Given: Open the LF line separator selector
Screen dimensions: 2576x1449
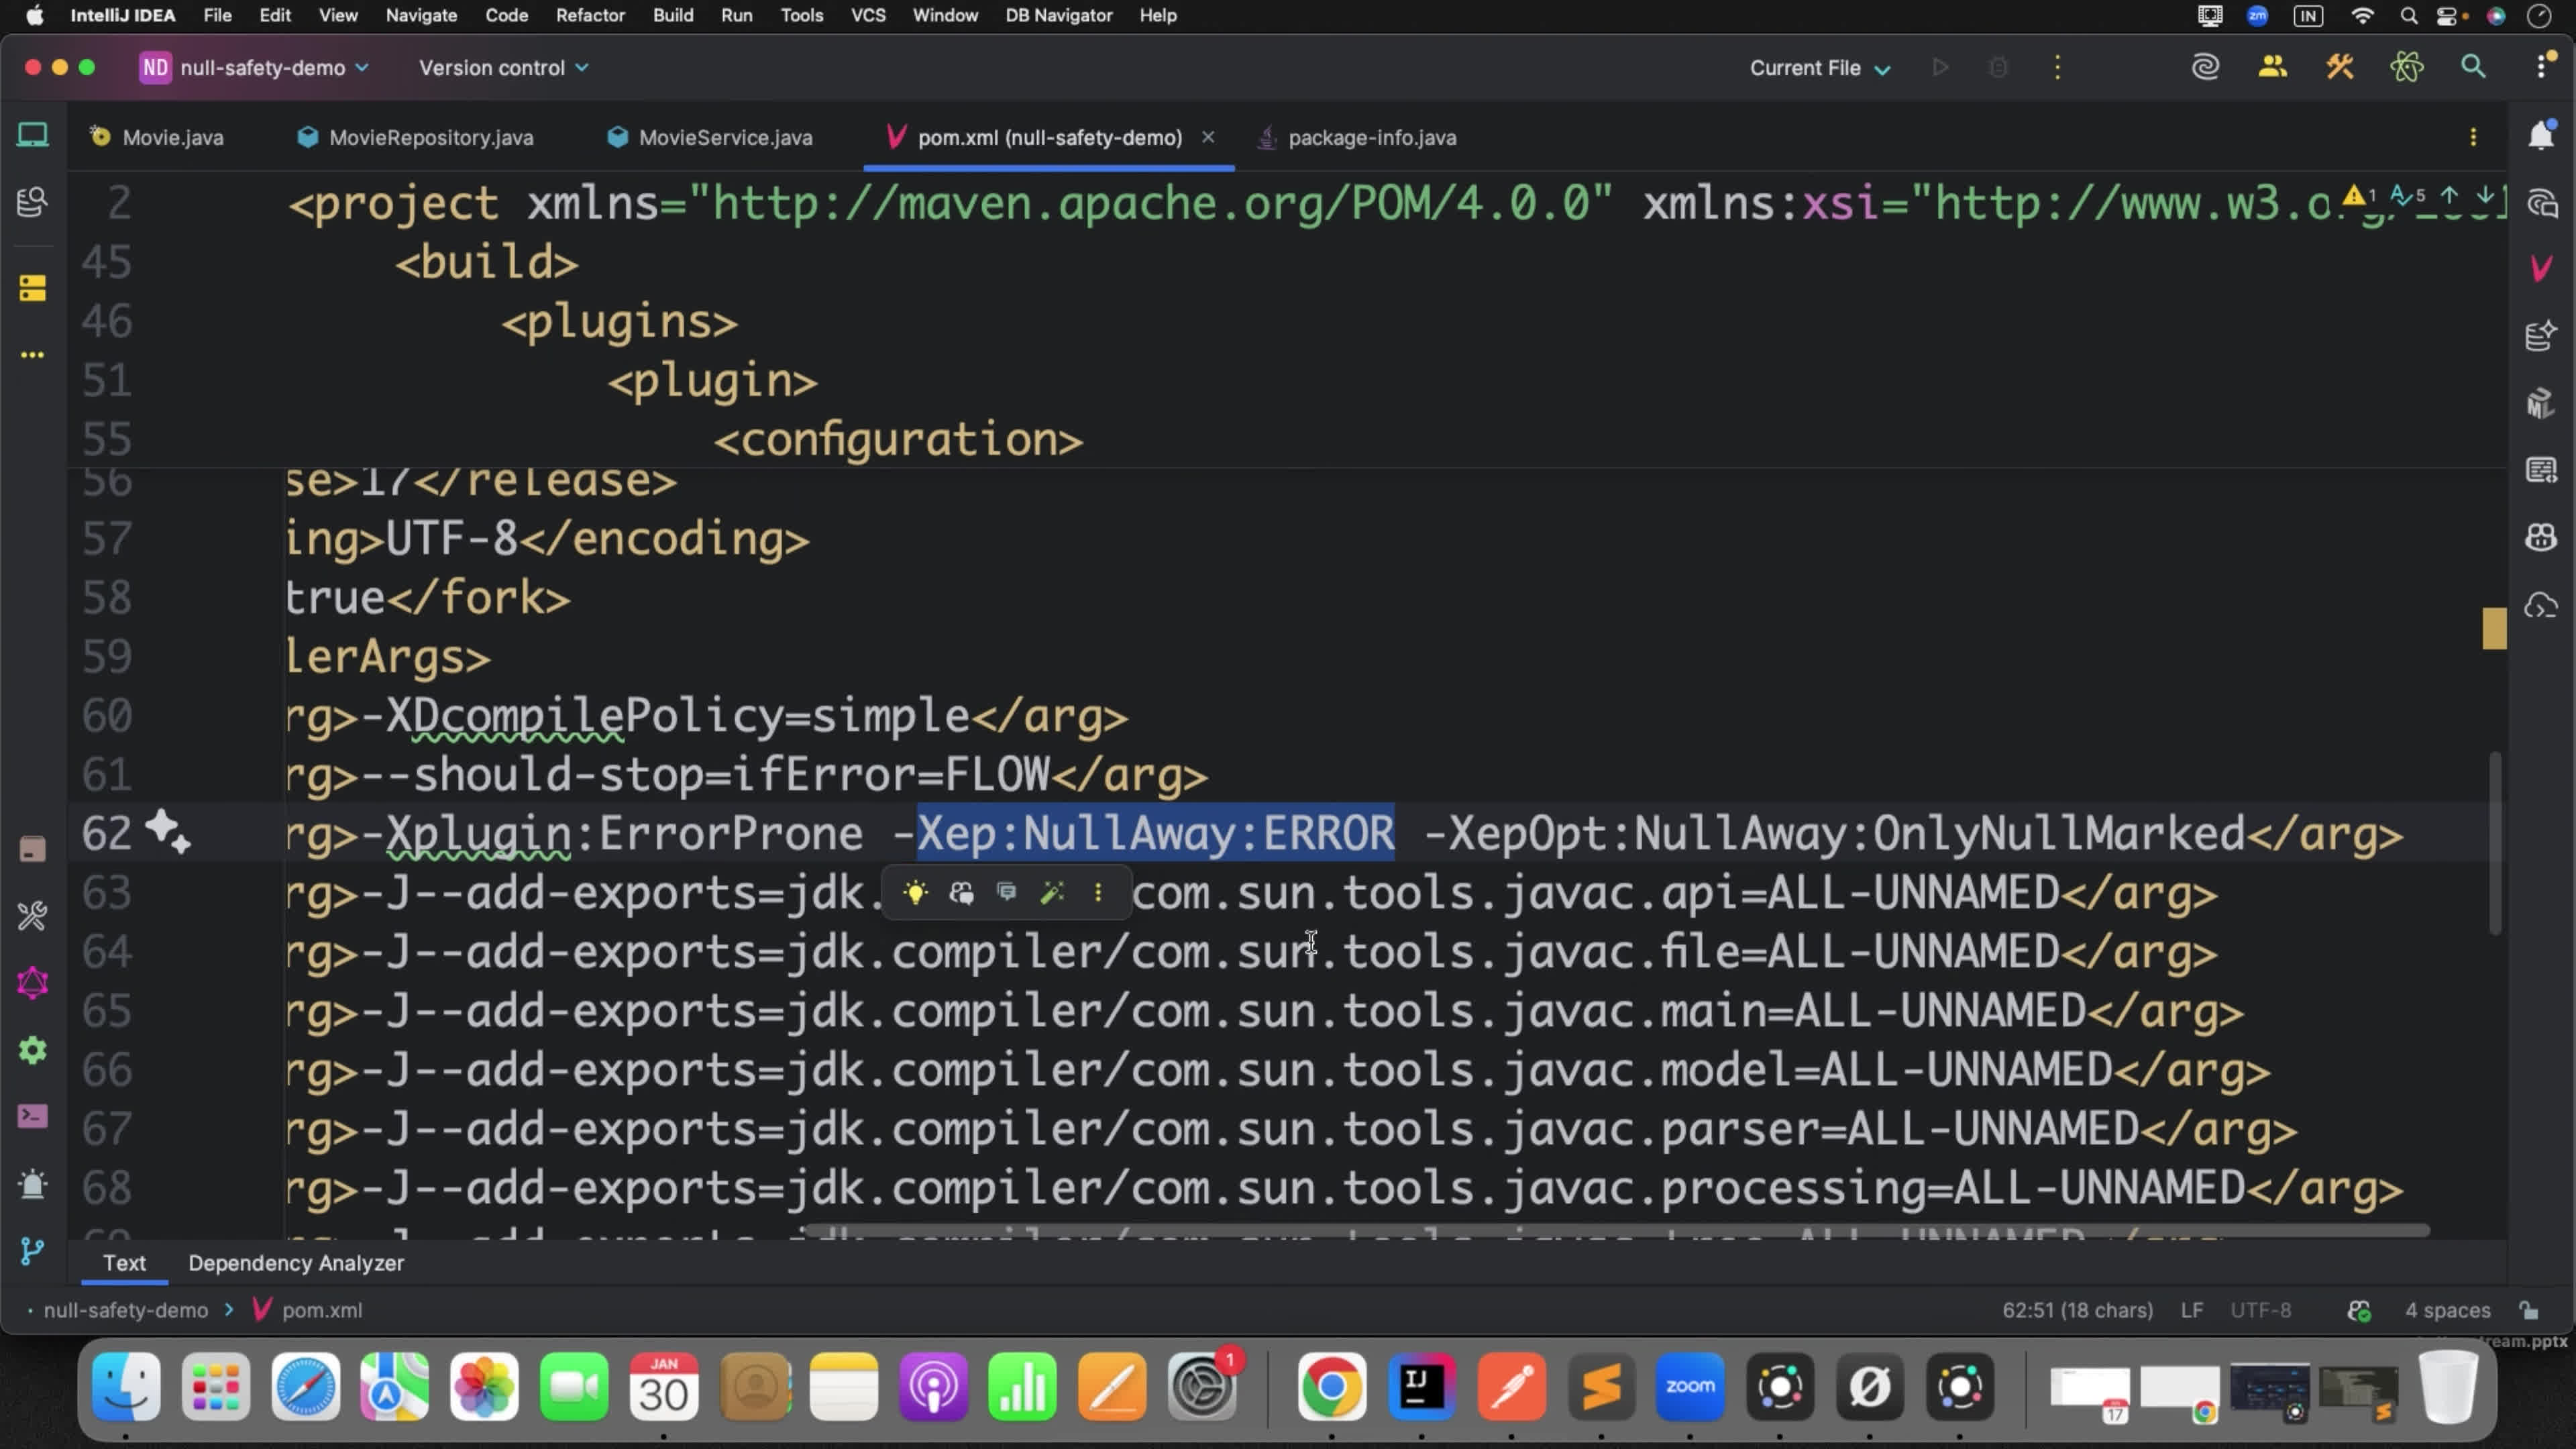Looking at the screenshot, I should (2191, 1310).
